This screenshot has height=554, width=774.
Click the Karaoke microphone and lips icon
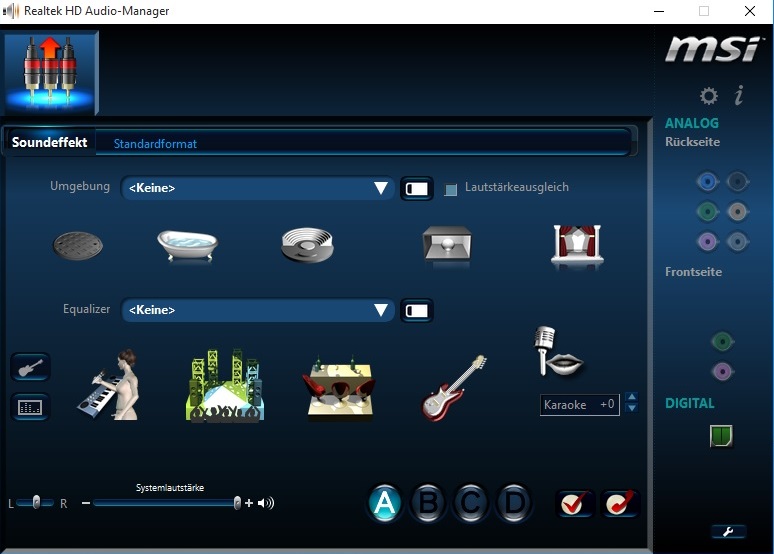(x=559, y=351)
